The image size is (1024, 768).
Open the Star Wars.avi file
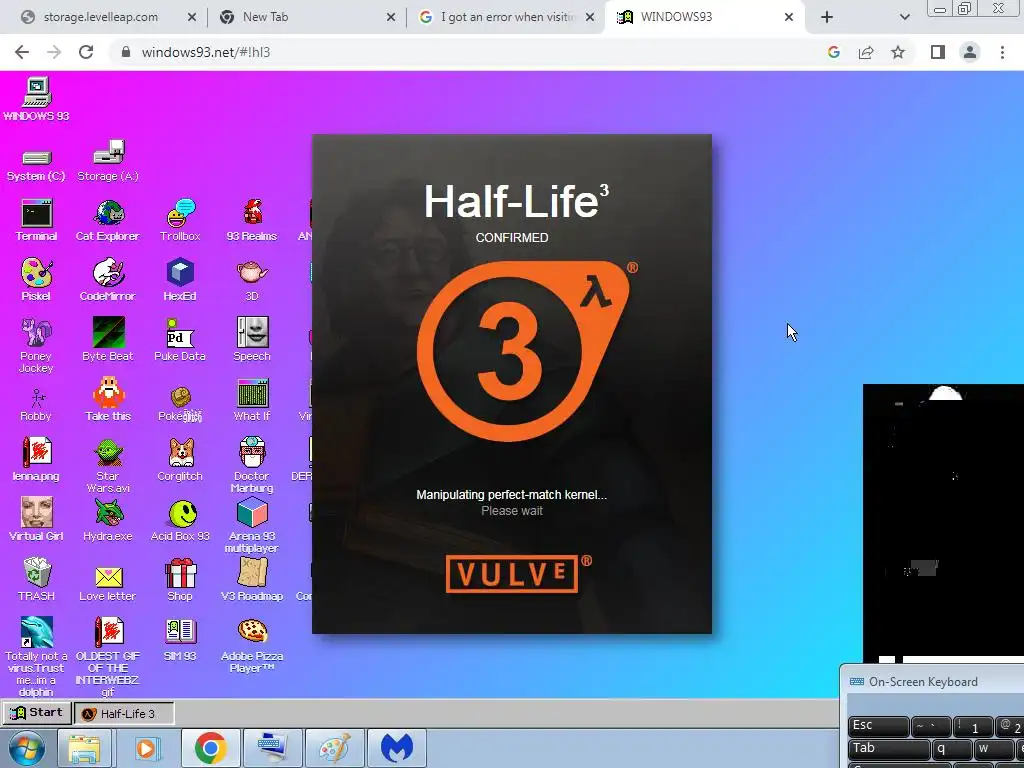pyautogui.click(x=108, y=466)
